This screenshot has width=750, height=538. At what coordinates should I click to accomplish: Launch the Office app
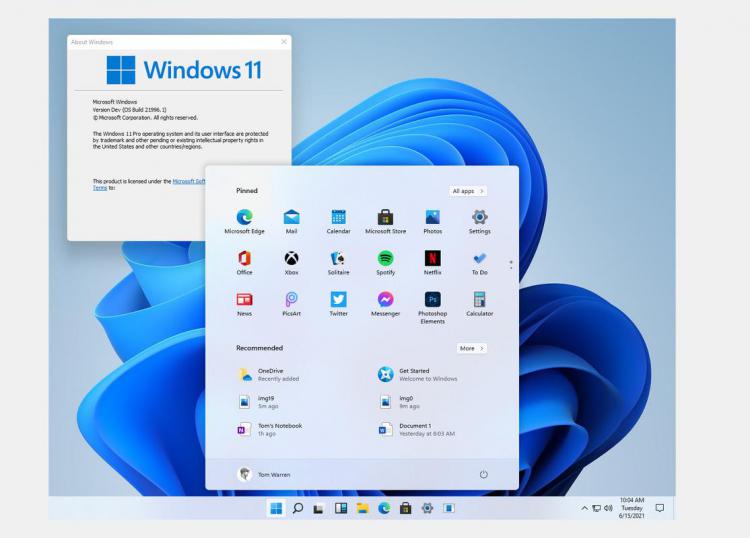click(244, 263)
